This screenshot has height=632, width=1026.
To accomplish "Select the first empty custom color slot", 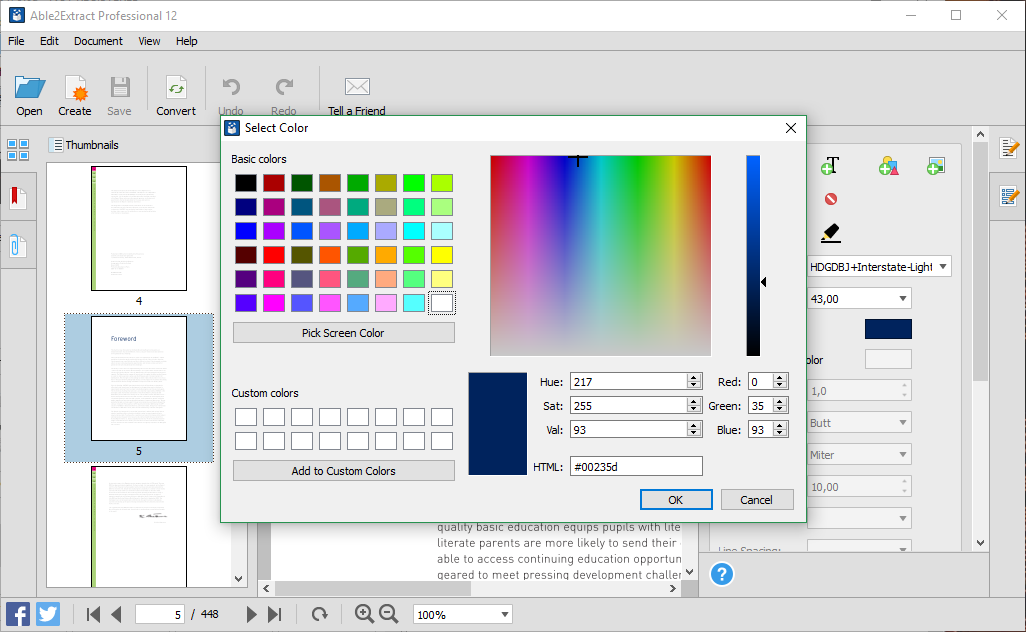I will [x=246, y=417].
